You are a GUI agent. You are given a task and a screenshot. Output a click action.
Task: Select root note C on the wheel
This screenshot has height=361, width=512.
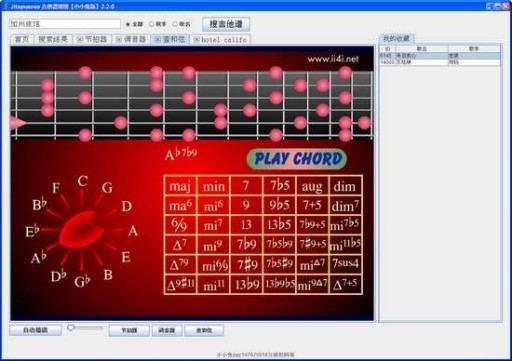pos(83,181)
